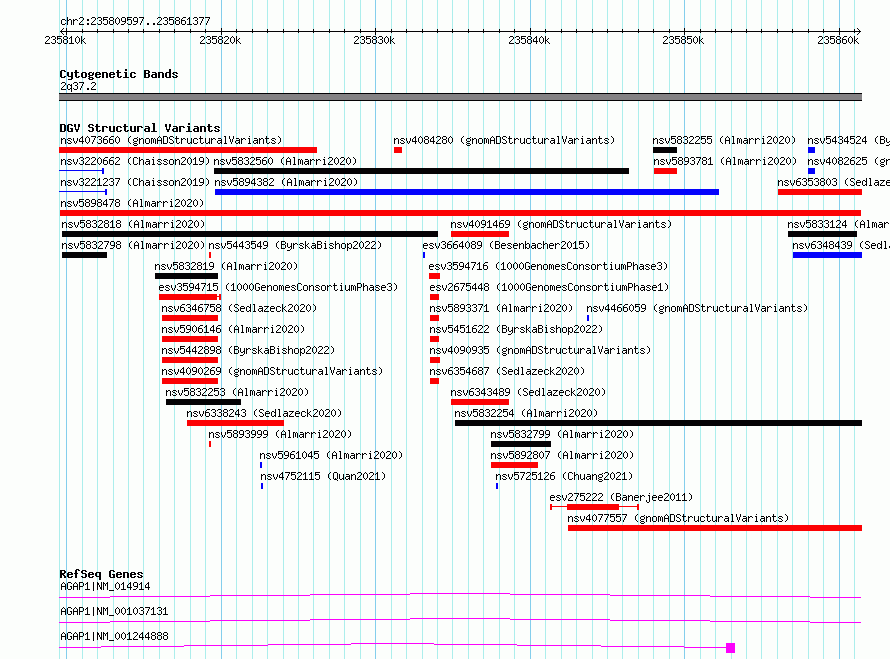Open nsv5892807 Almarri2020 label

pyautogui.click(x=562, y=455)
